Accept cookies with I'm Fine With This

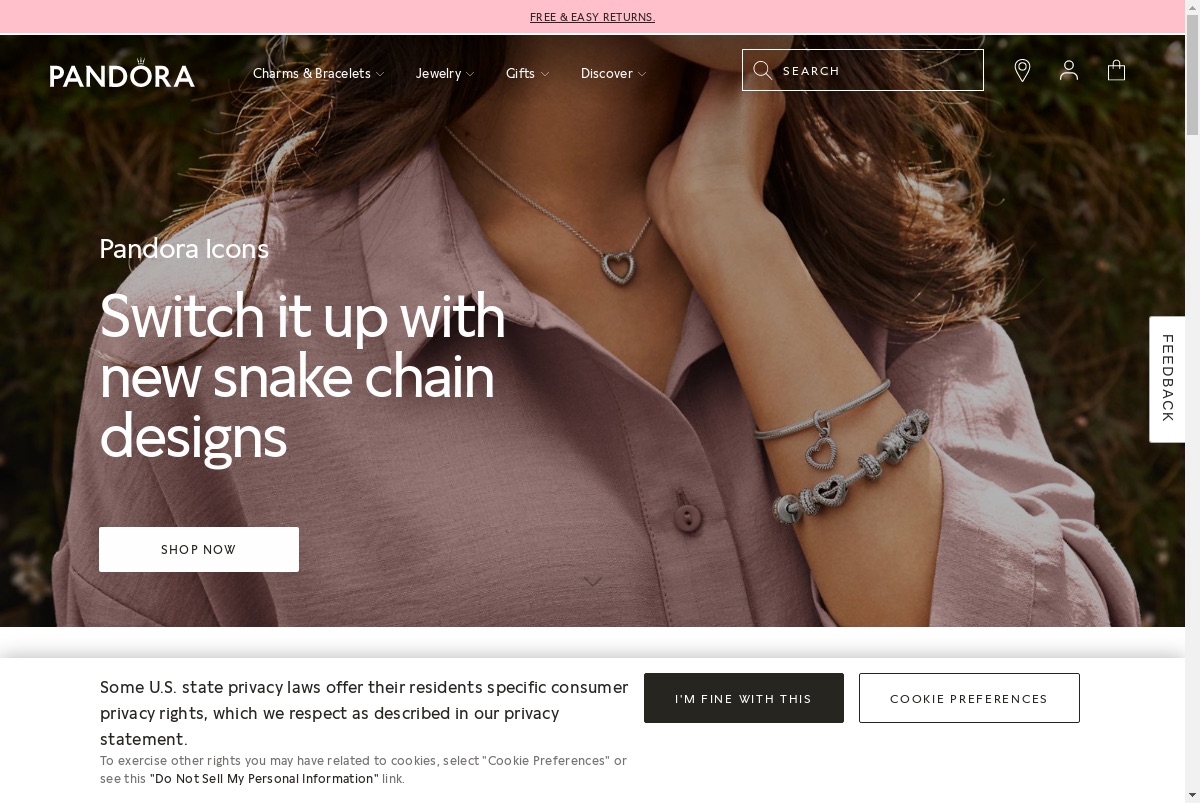(x=744, y=698)
